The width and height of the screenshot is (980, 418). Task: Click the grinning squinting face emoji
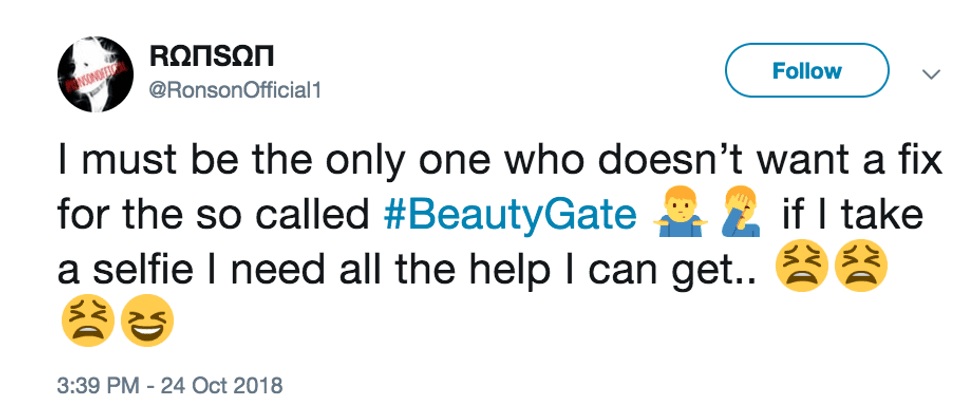(x=146, y=322)
